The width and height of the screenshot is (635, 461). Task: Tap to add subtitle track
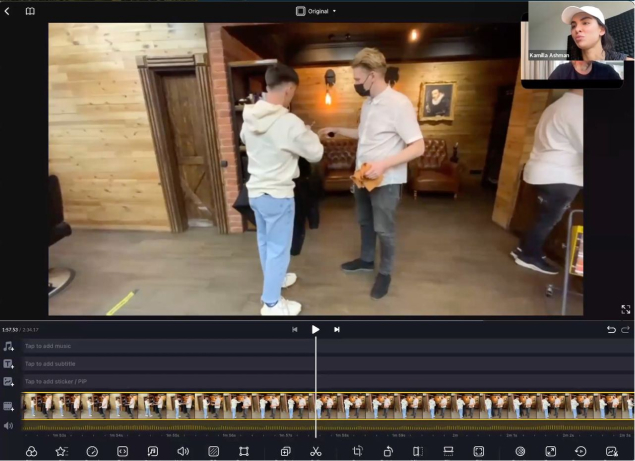pyautogui.click(x=328, y=364)
